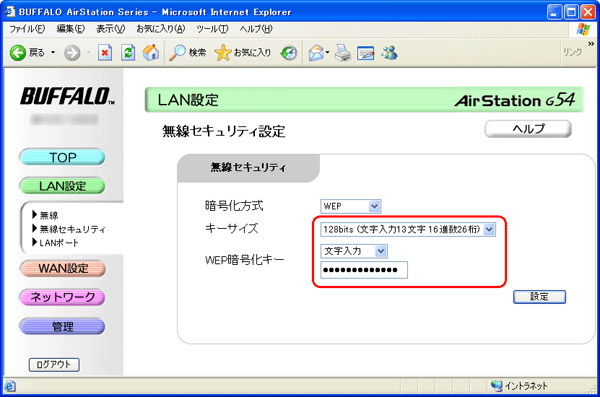Open the ツール(T) menu
Viewport: 600px width, 397px height.
click(212, 29)
